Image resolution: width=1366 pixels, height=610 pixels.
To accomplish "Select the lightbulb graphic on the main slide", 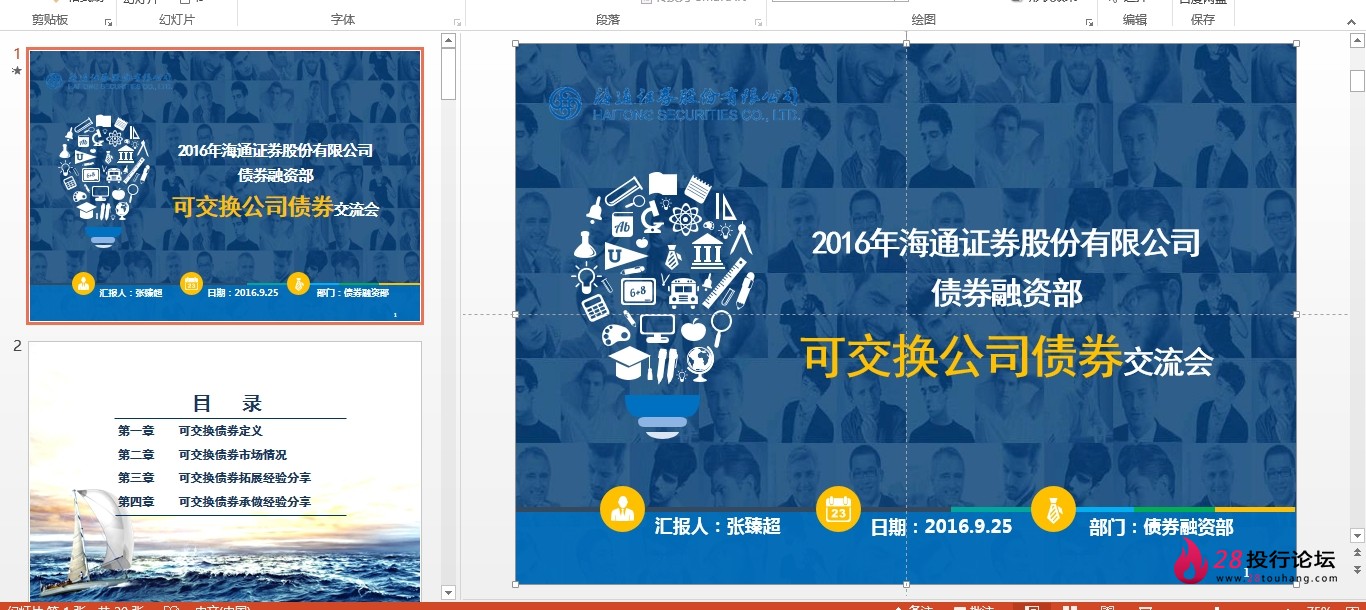I will 663,305.
